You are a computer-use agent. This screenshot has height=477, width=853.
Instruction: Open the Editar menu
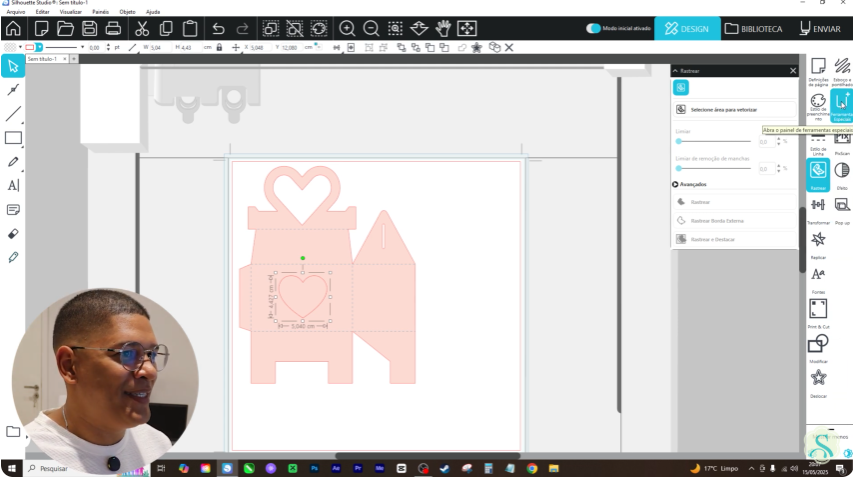coord(42,11)
